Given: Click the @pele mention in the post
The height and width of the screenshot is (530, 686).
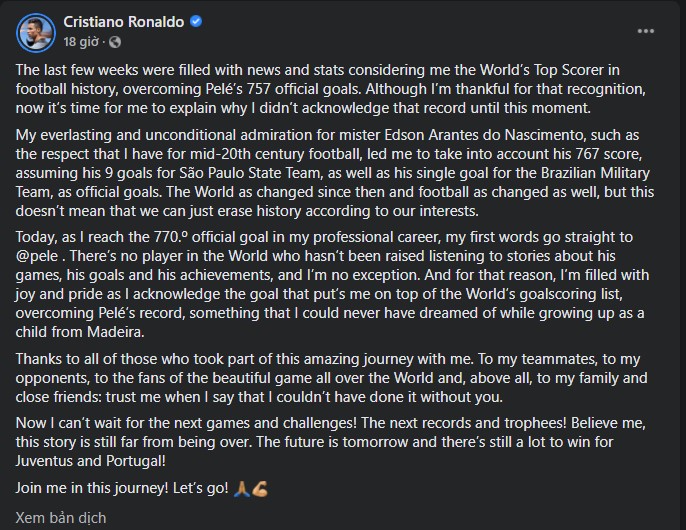Looking at the screenshot, I should pyautogui.click(x=37, y=256).
